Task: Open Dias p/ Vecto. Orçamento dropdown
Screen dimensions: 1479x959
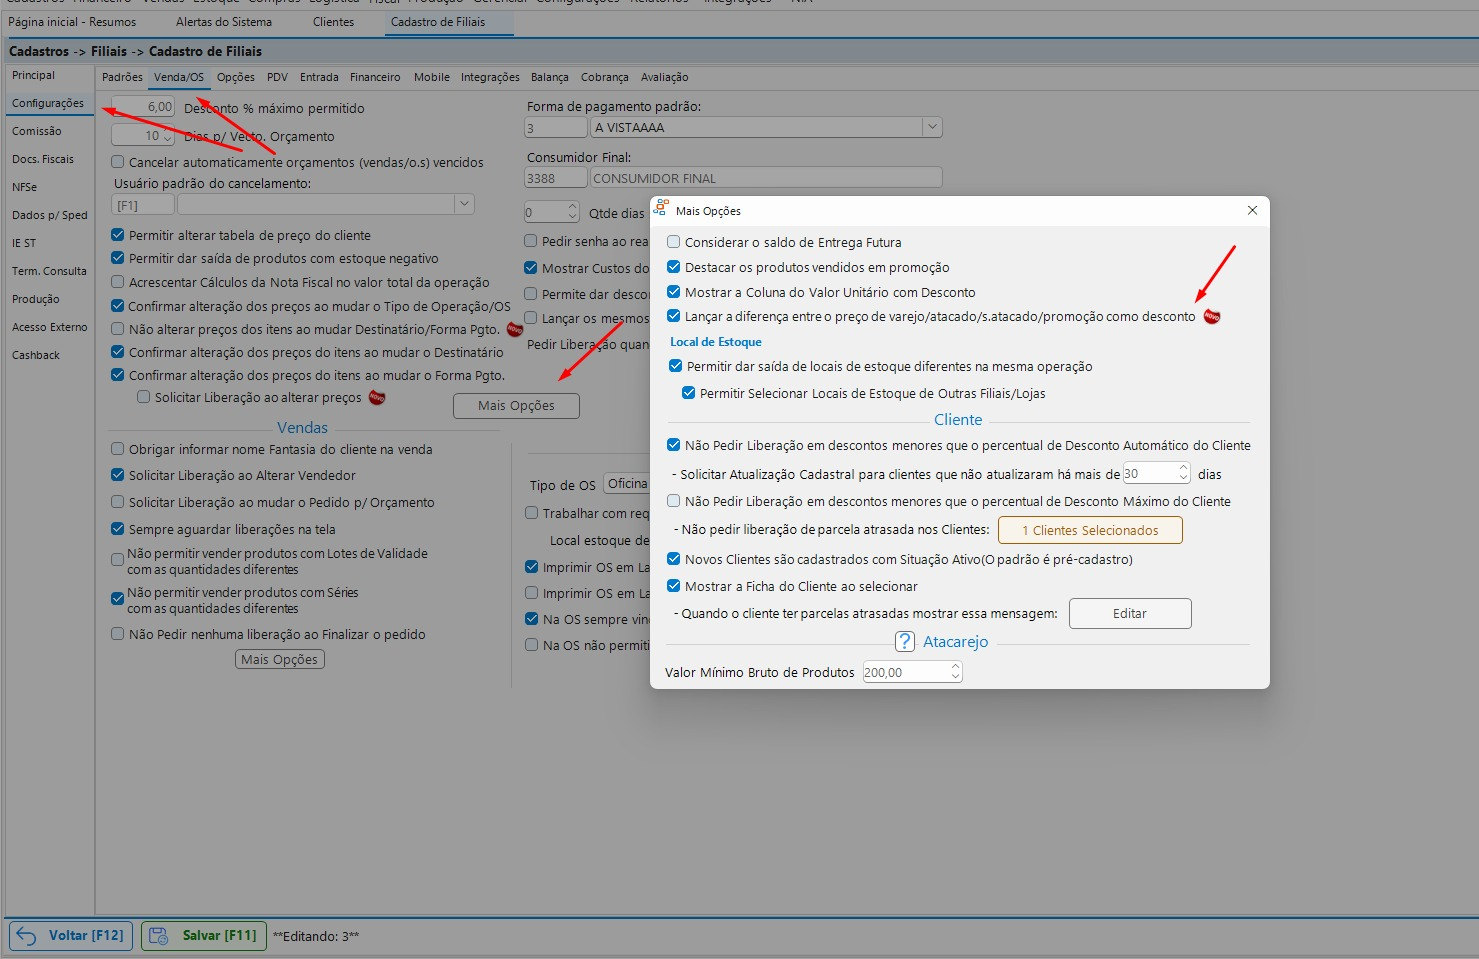Action: 167,136
